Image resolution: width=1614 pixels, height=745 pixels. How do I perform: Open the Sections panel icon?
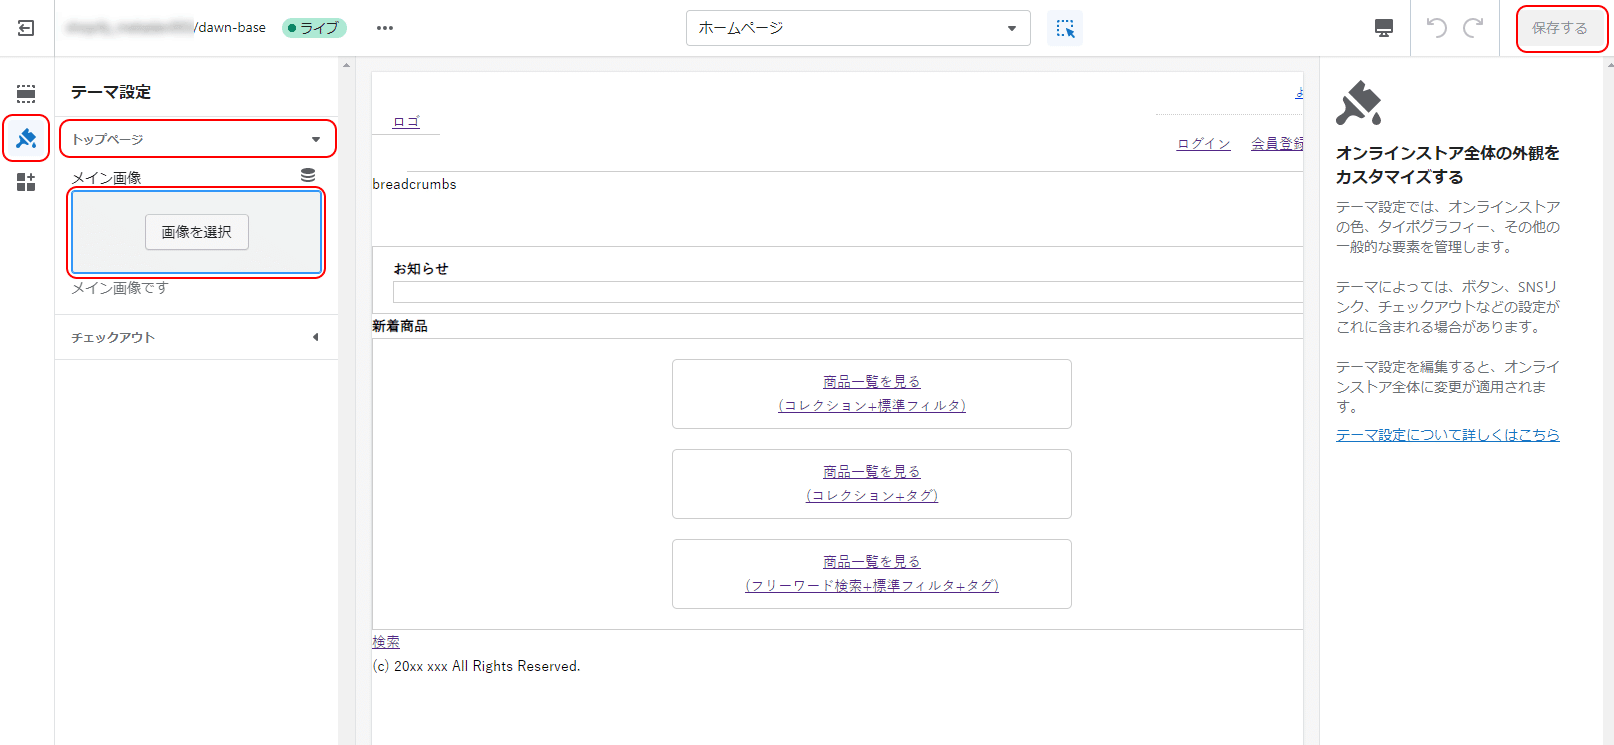26,94
